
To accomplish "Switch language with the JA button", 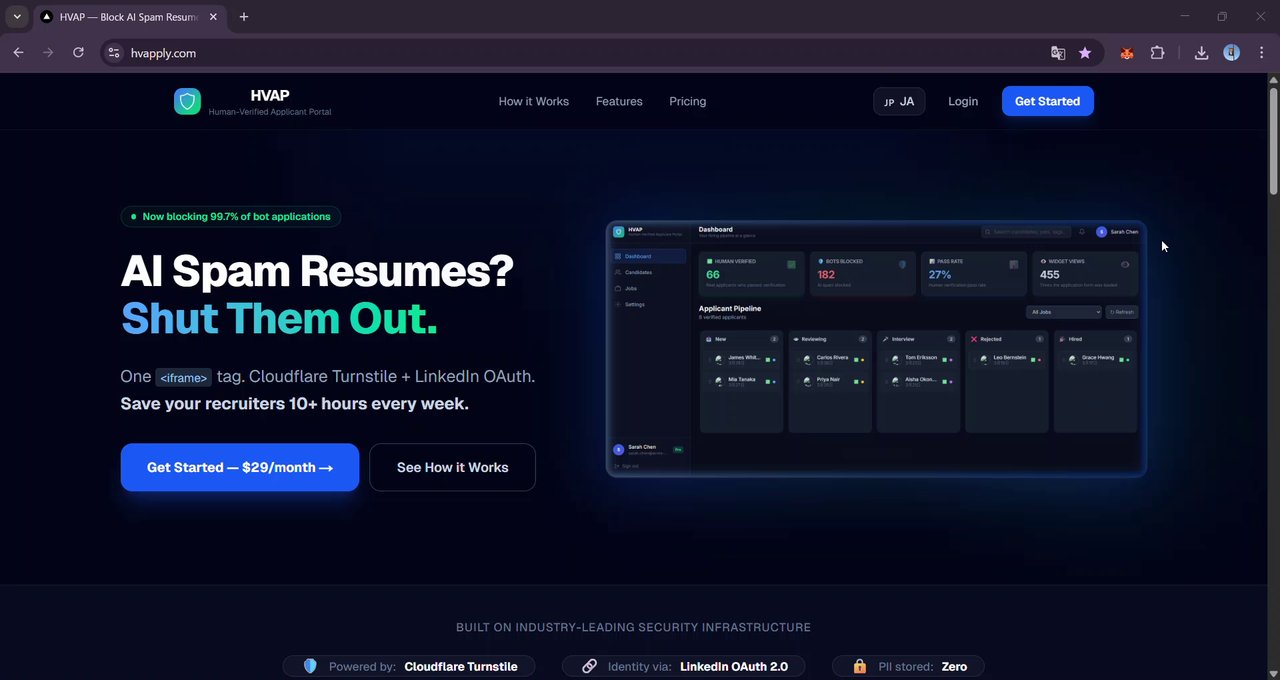I will [899, 101].
